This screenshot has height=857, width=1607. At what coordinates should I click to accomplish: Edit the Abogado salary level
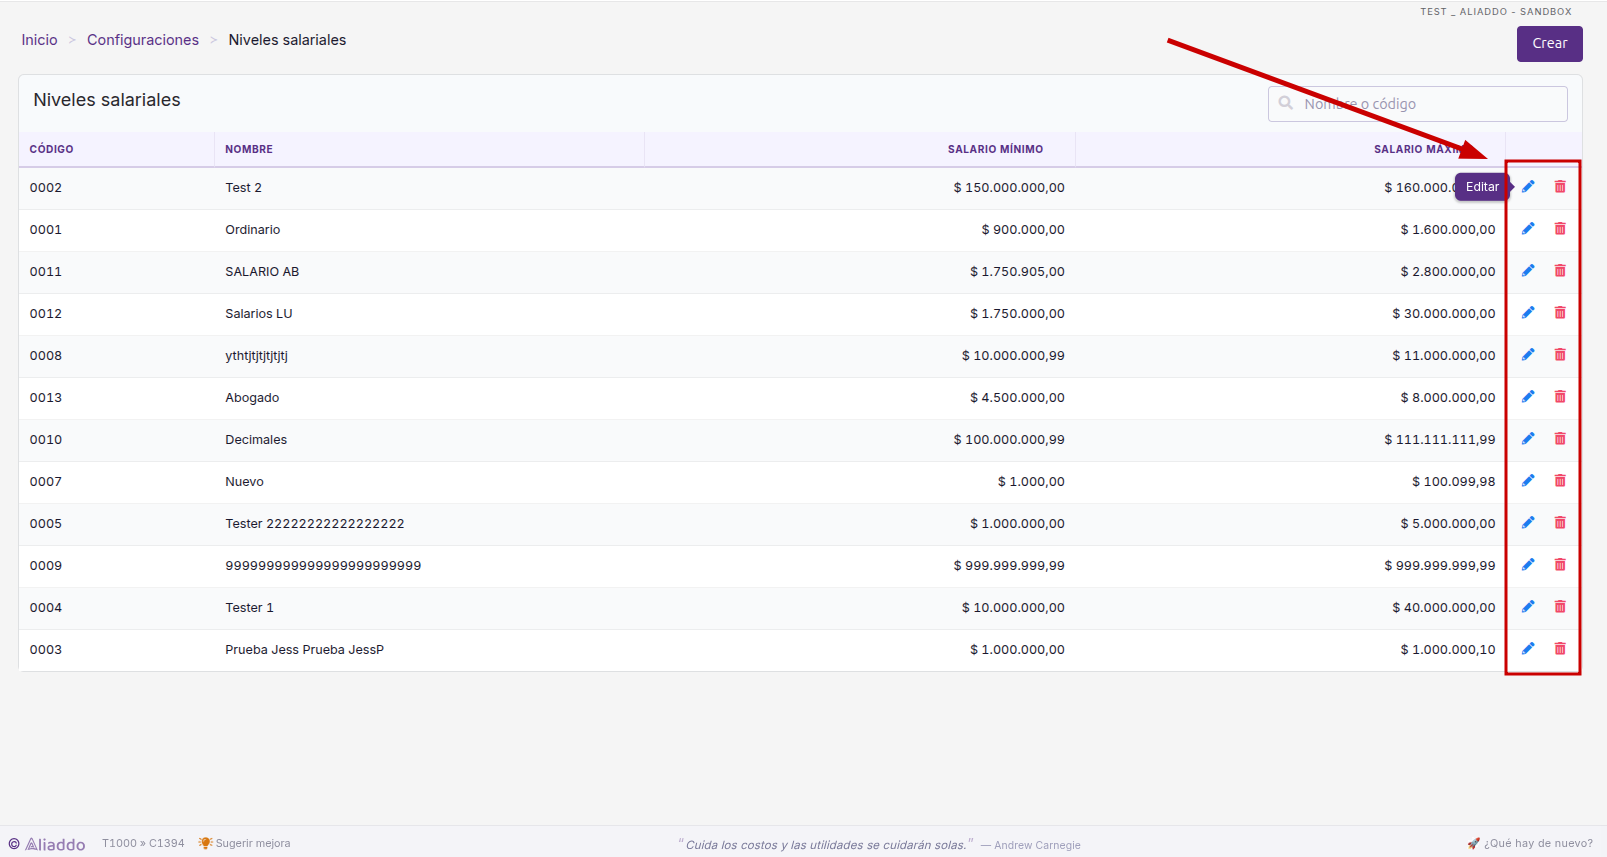(1528, 397)
